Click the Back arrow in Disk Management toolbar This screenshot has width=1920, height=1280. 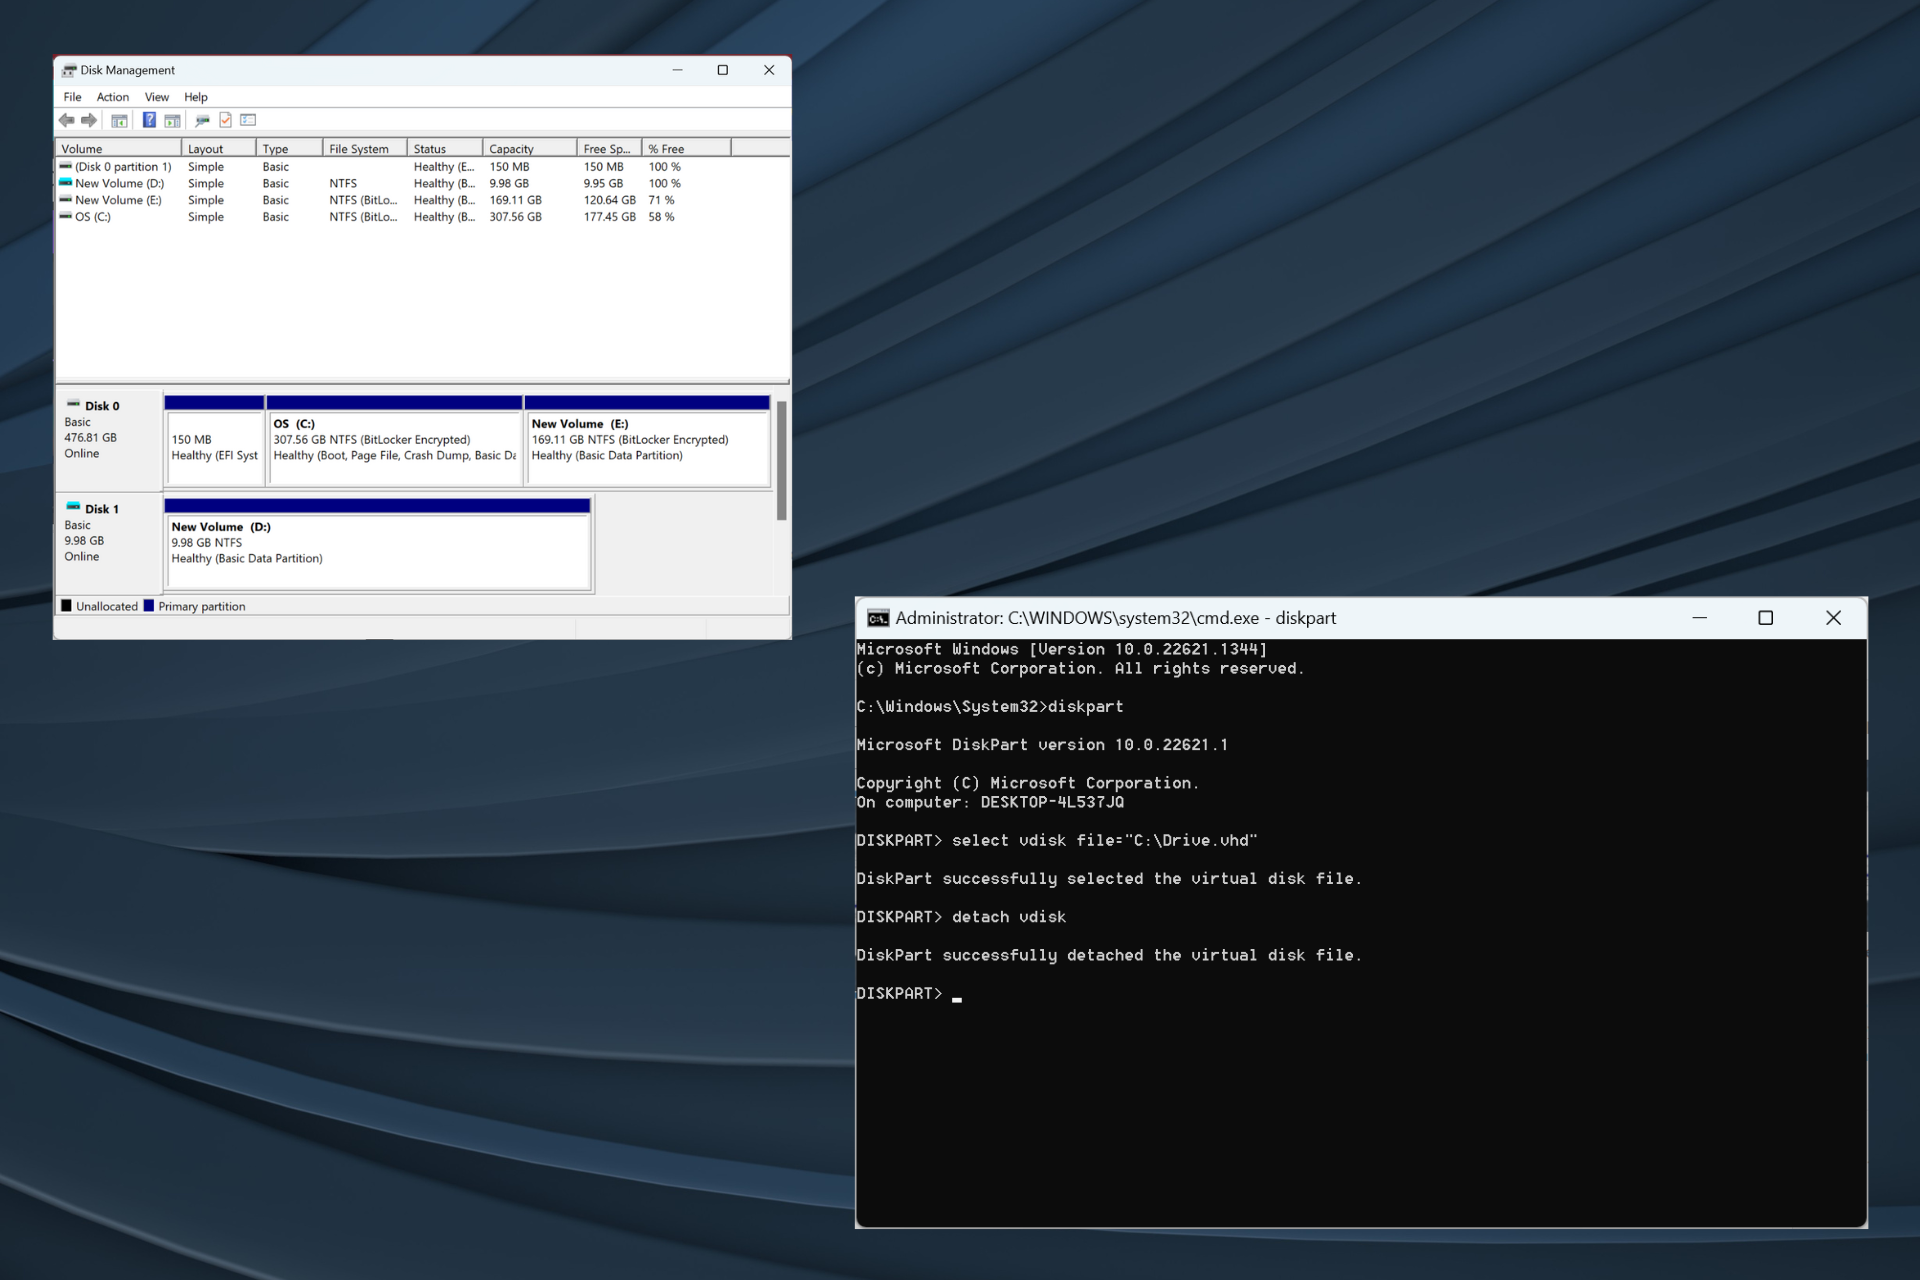67,120
